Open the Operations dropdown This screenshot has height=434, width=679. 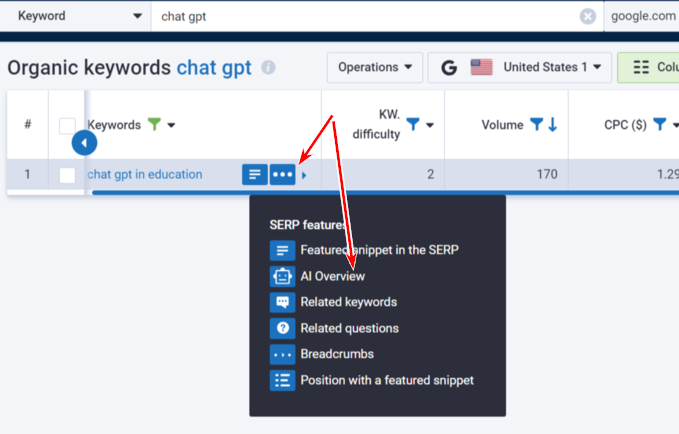[x=375, y=68]
